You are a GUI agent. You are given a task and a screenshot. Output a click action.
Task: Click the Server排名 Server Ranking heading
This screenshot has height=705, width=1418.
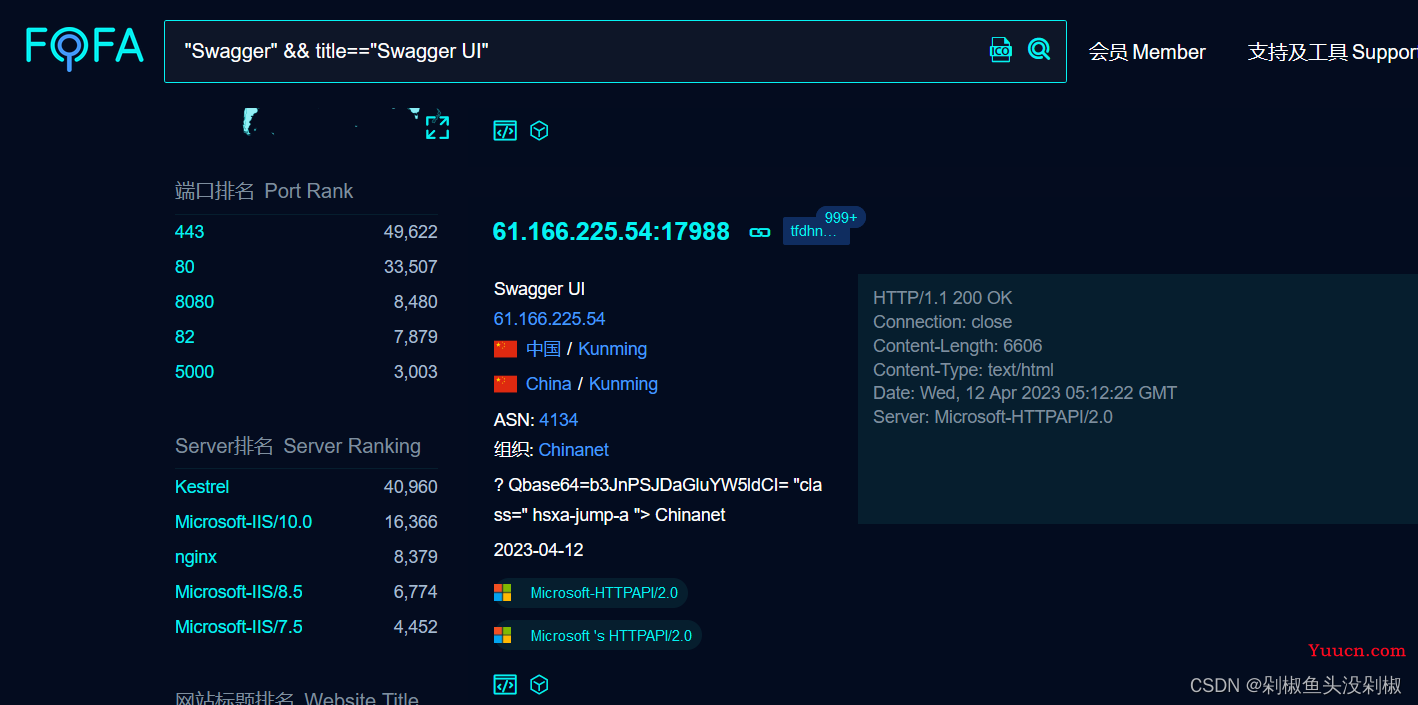(x=298, y=446)
